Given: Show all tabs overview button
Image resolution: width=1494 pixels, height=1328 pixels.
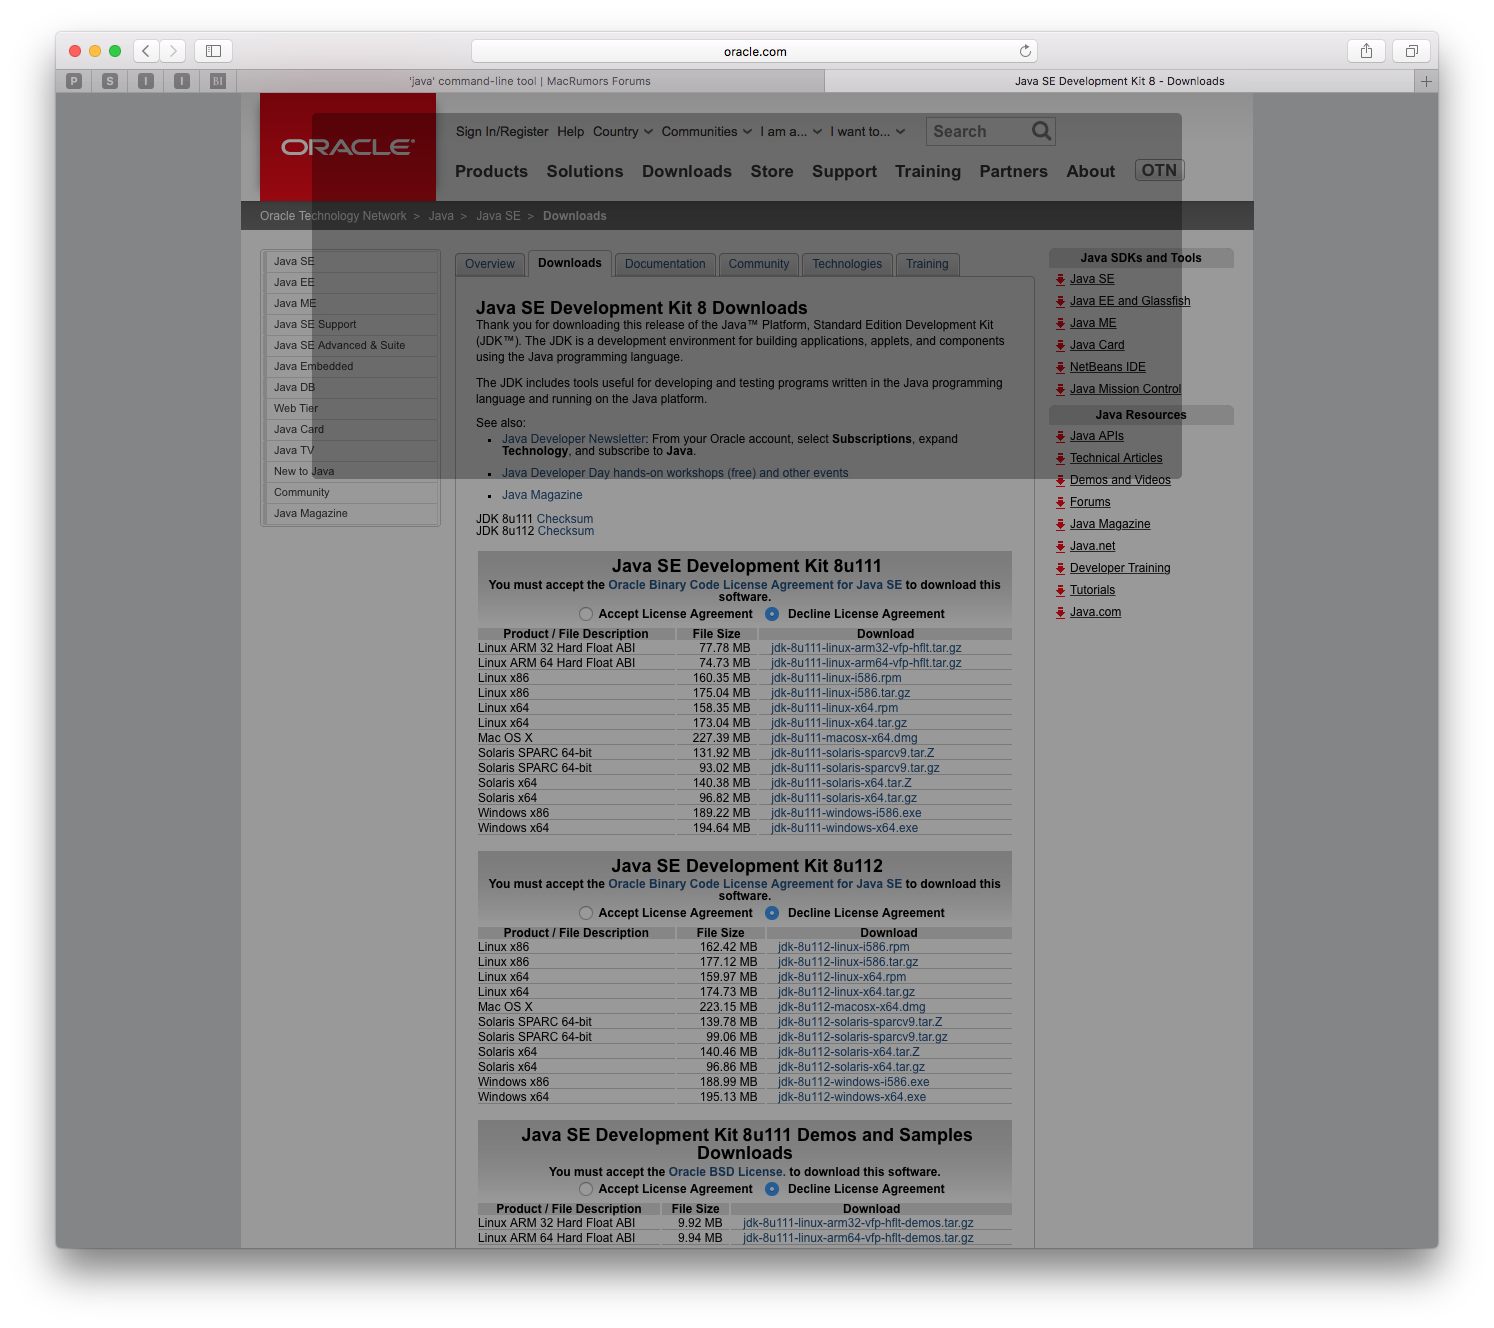Looking at the screenshot, I should (x=1412, y=51).
